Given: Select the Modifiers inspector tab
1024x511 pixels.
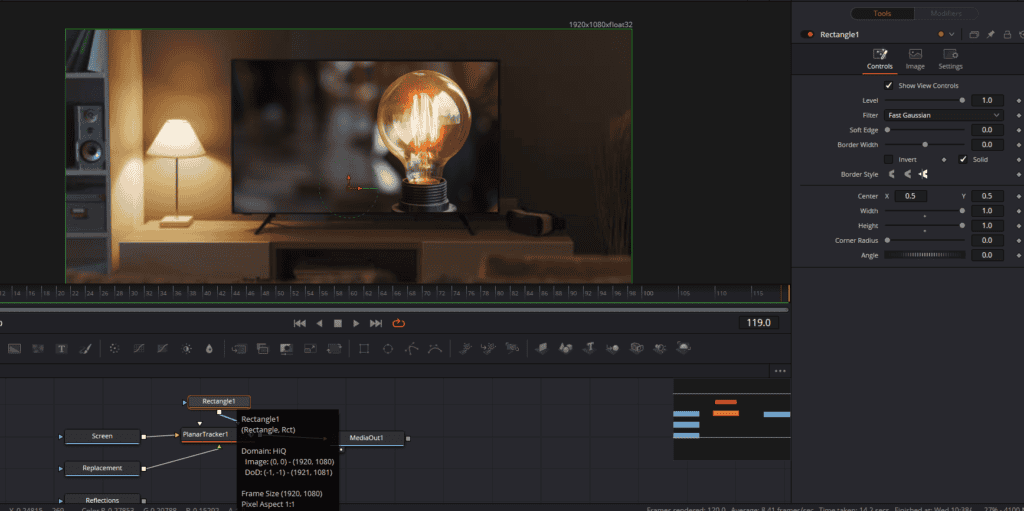Looking at the screenshot, I should 946,14.
